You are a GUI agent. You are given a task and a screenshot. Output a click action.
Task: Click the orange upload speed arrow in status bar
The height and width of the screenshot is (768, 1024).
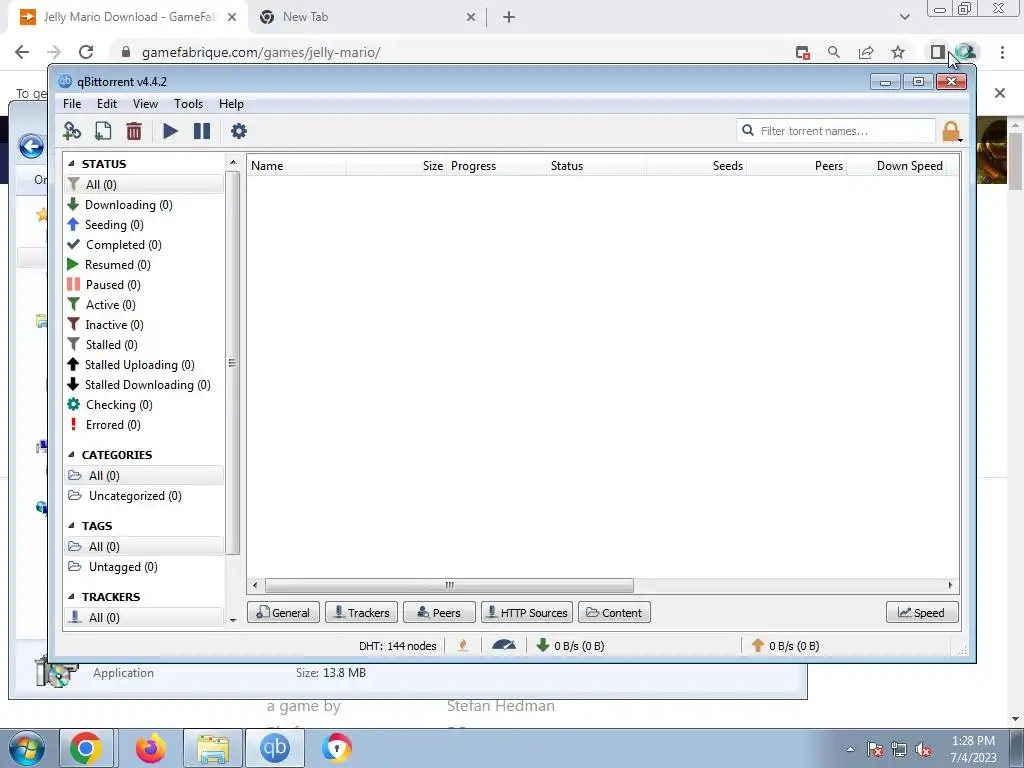tap(758, 645)
